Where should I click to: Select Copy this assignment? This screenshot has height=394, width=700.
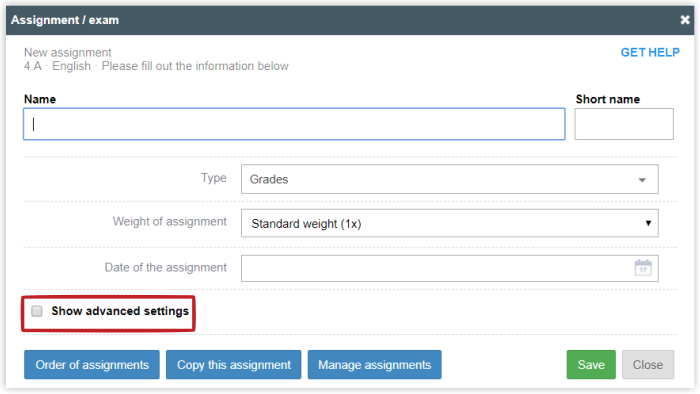(x=233, y=365)
